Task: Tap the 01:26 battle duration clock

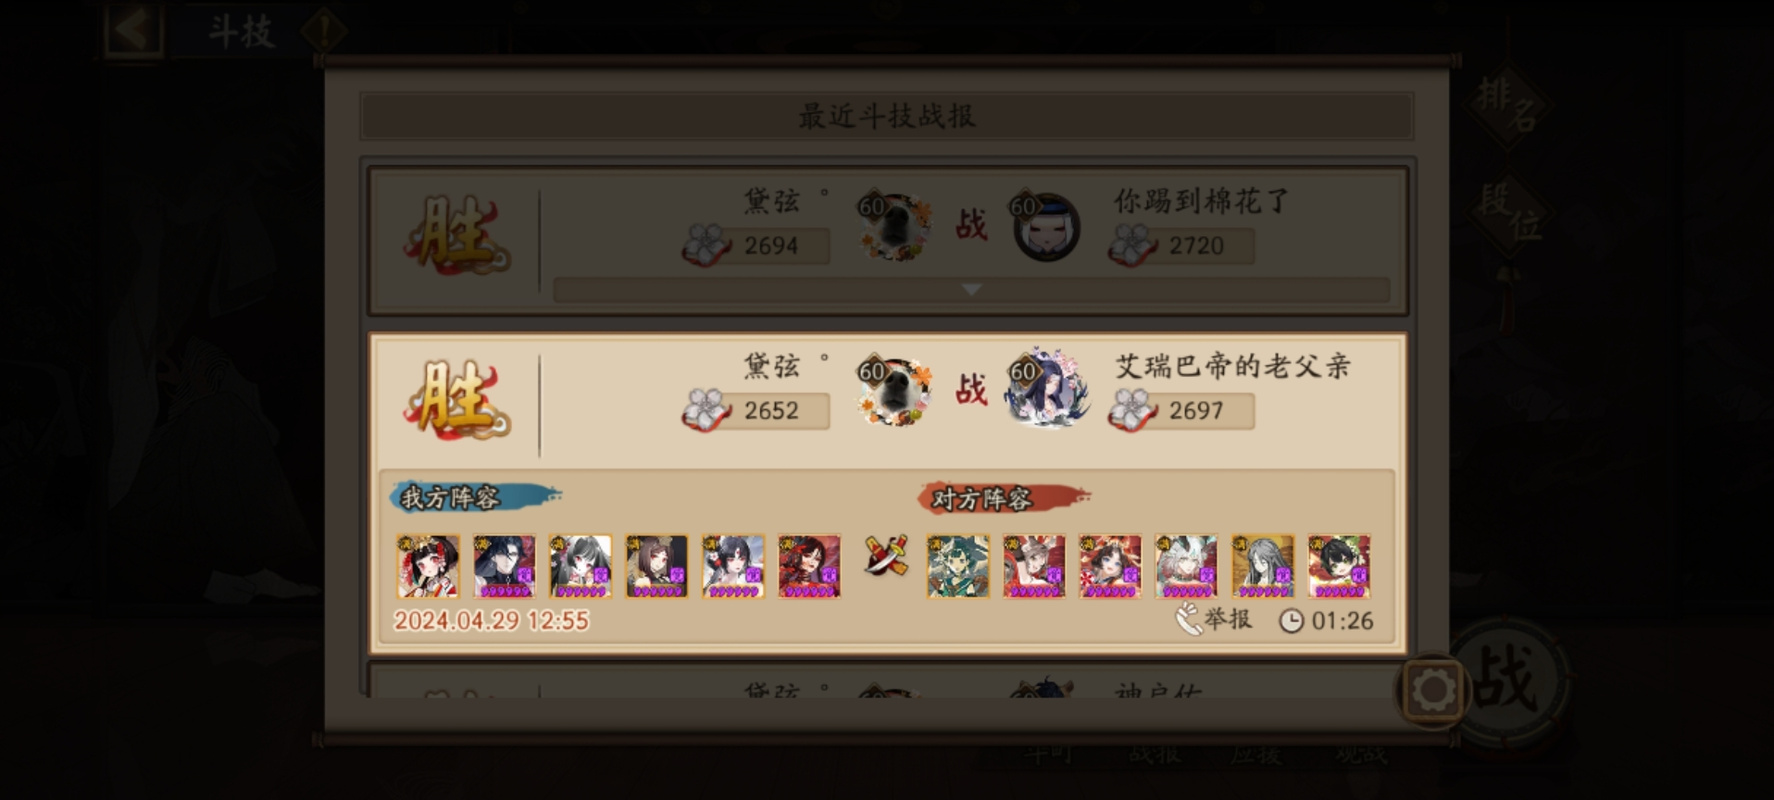Action: tap(1326, 621)
